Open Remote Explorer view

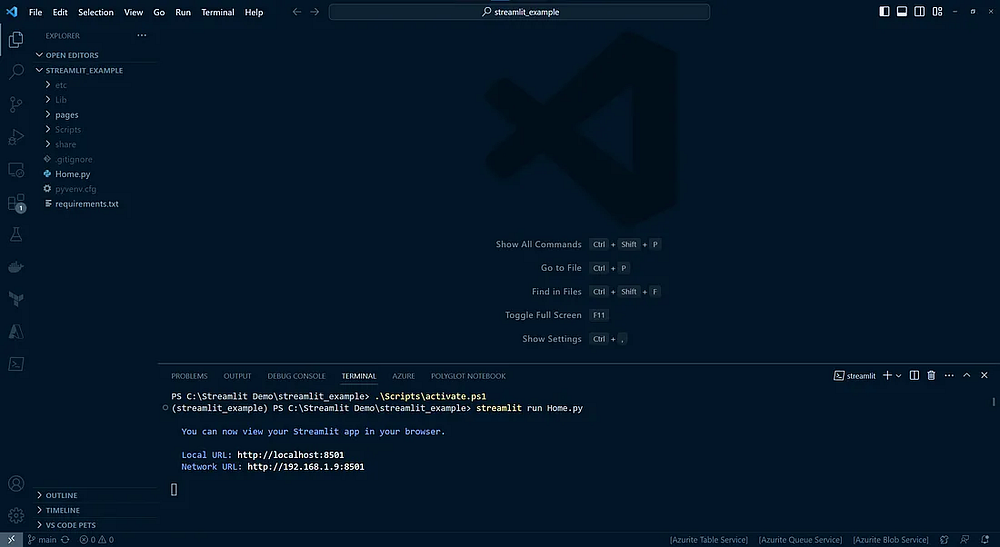16,170
